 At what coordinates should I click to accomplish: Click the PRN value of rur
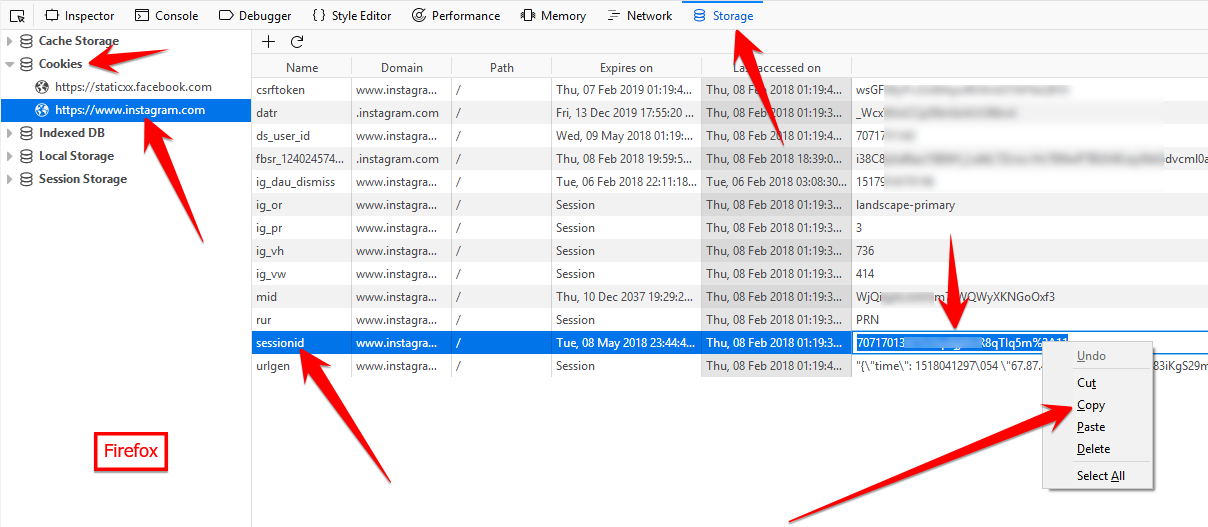868,320
